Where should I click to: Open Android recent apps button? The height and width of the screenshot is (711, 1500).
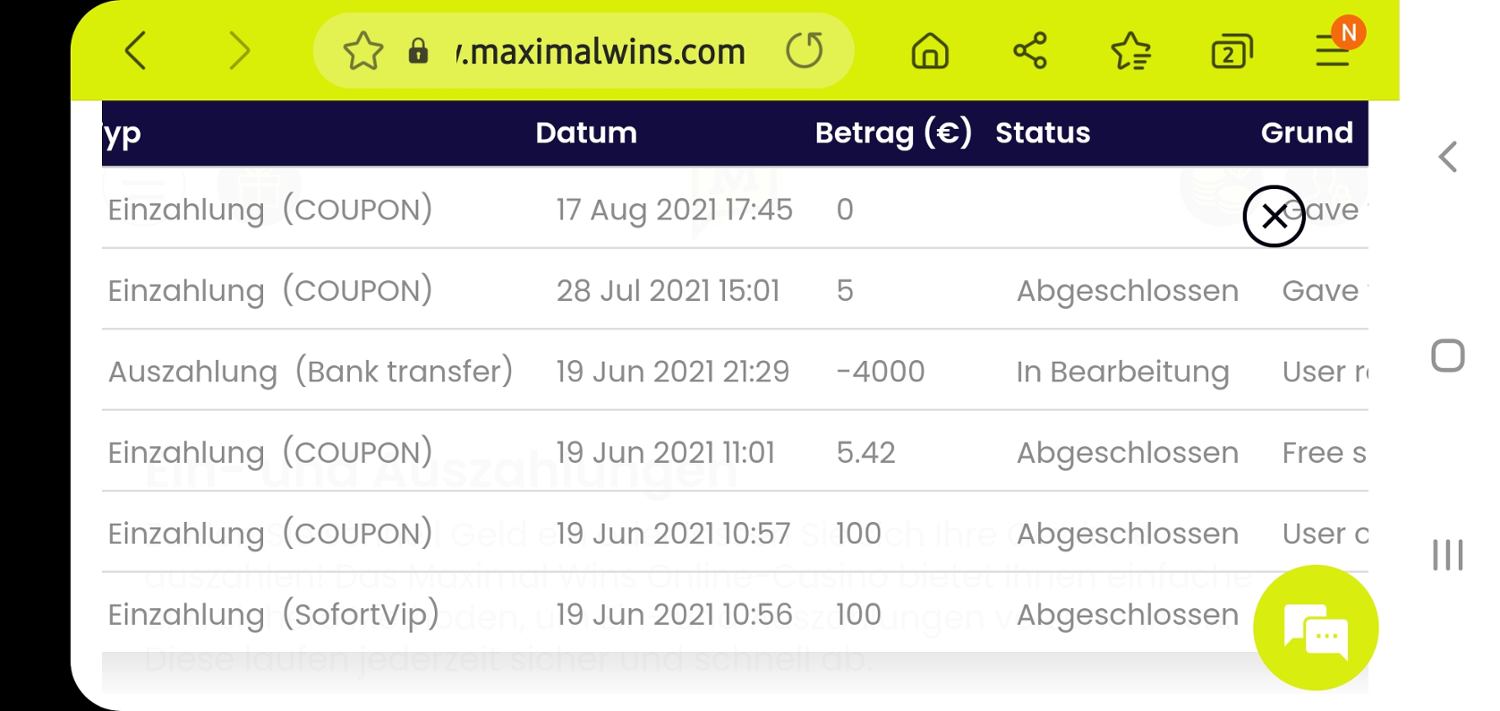click(1448, 555)
